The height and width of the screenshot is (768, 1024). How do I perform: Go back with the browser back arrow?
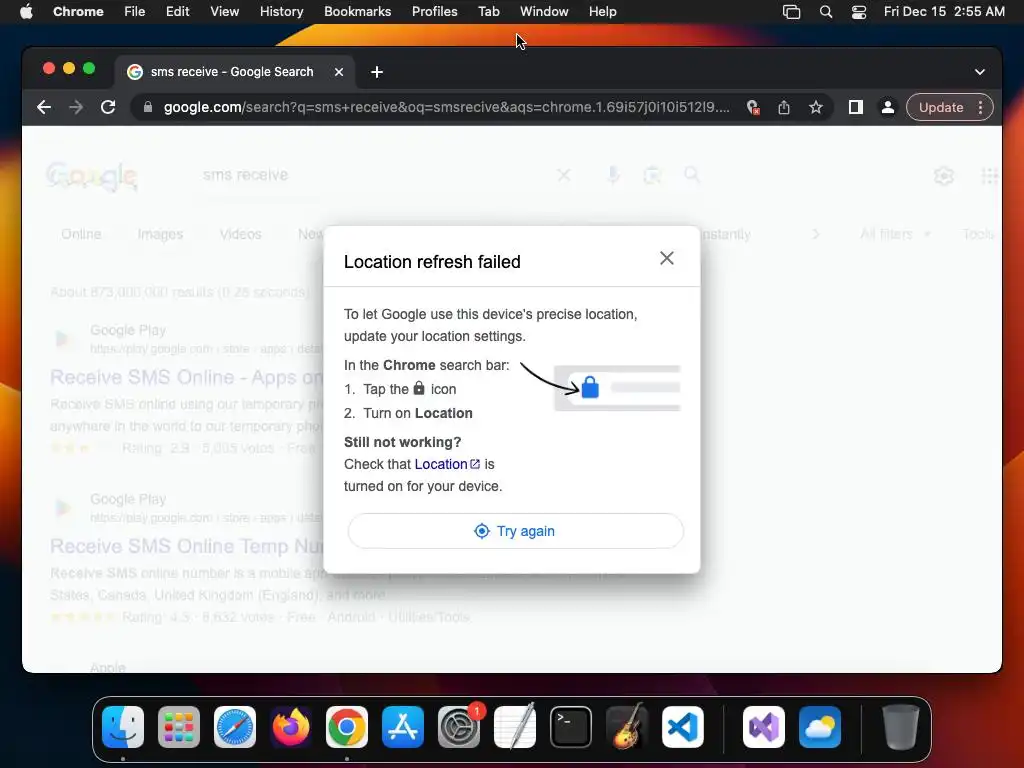coord(44,107)
